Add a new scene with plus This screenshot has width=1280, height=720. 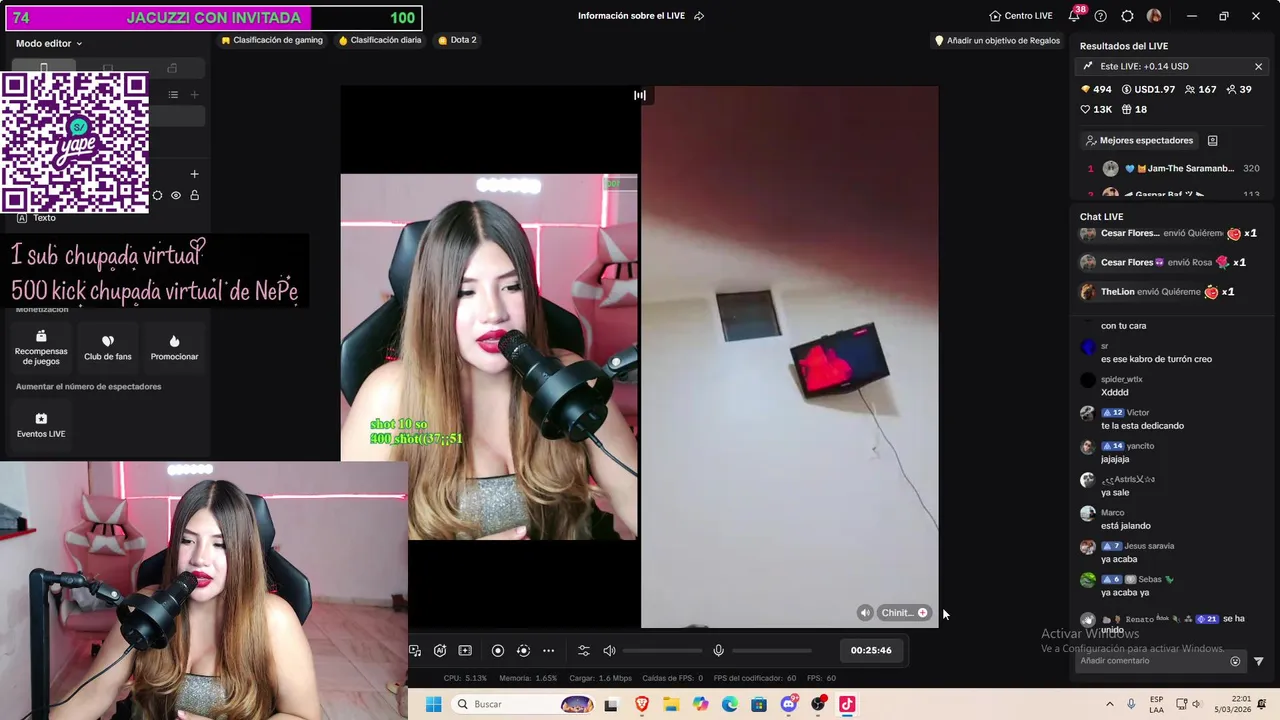195,95
